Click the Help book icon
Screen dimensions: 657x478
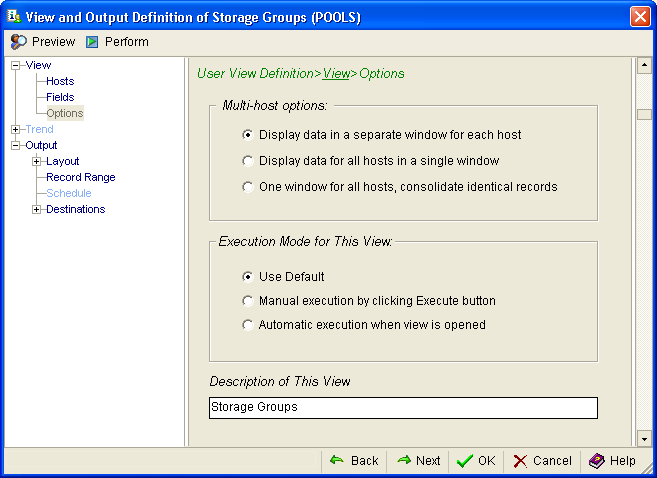click(596, 461)
